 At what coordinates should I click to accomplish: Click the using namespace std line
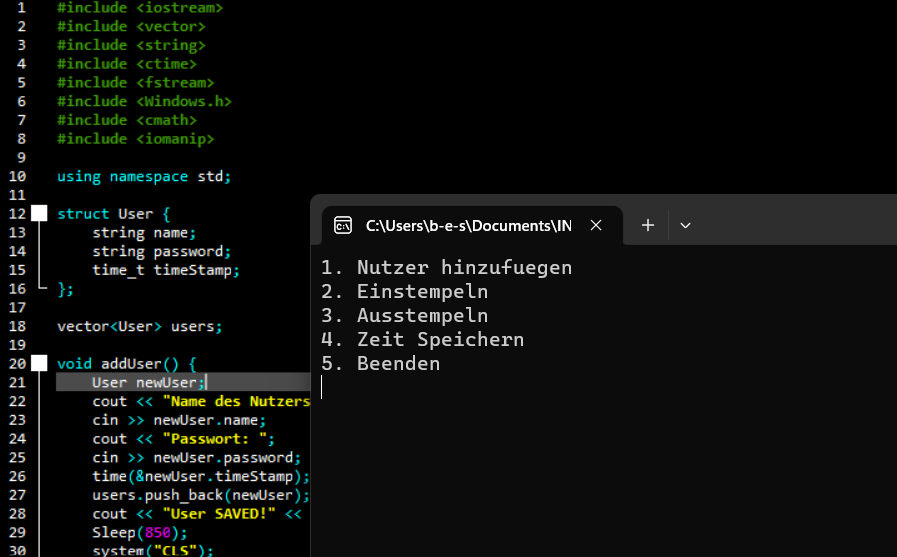point(144,176)
